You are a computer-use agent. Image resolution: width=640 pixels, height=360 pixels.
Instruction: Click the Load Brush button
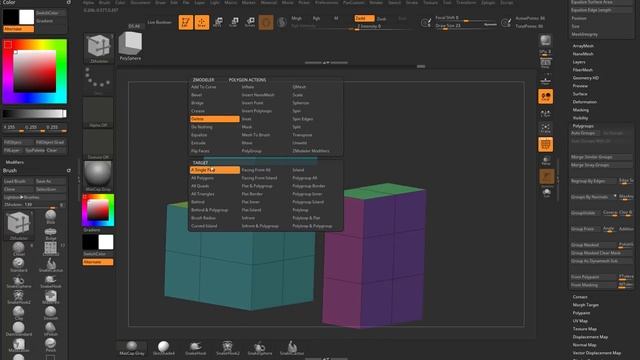(x=18, y=181)
